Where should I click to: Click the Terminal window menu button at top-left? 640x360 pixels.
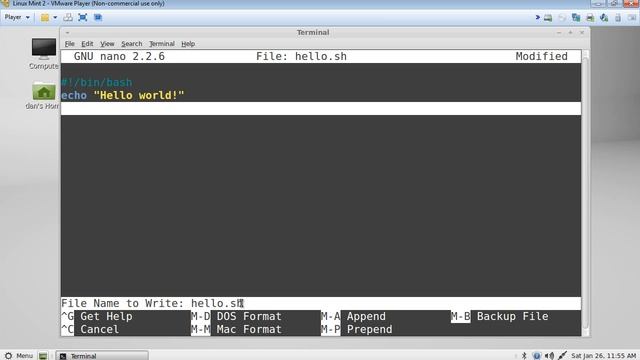(67, 32)
